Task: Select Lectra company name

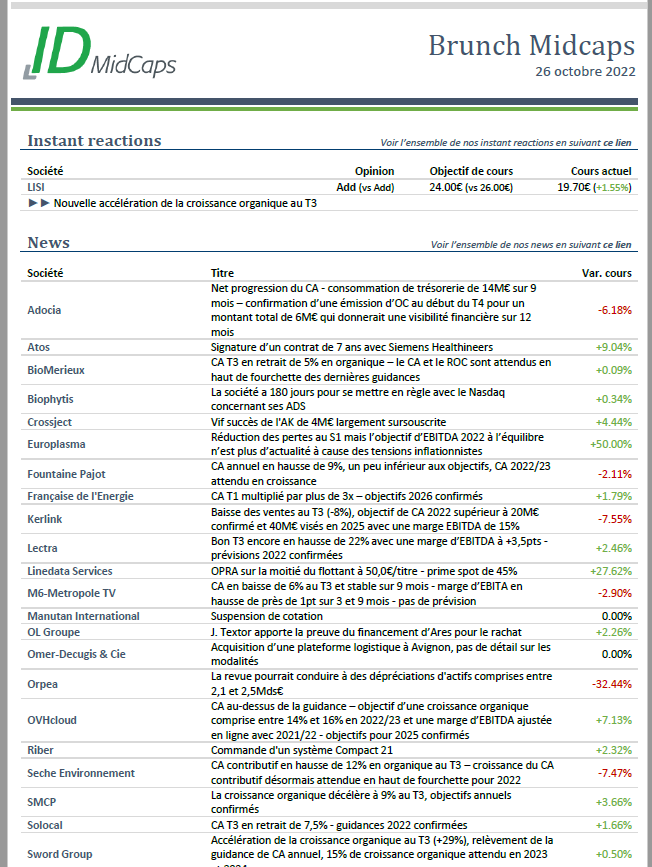Action: pos(43,549)
